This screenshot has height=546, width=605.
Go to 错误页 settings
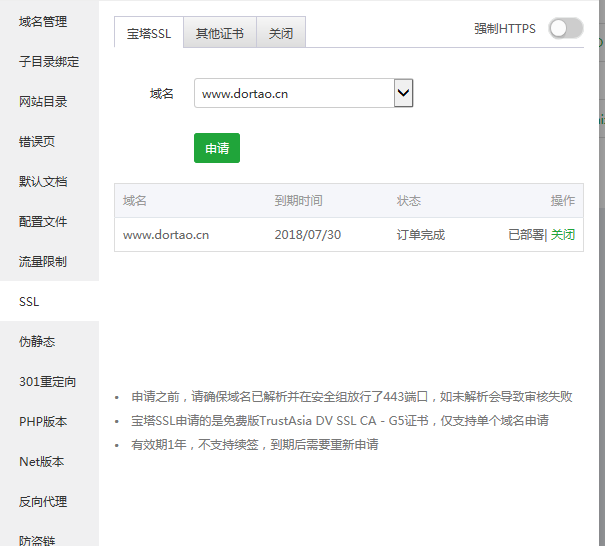[x=37, y=142]
